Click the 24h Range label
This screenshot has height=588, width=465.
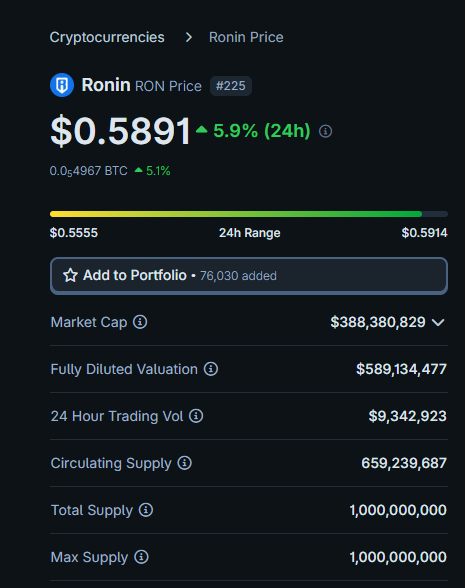pyautogui.click(x=250, y=233)
